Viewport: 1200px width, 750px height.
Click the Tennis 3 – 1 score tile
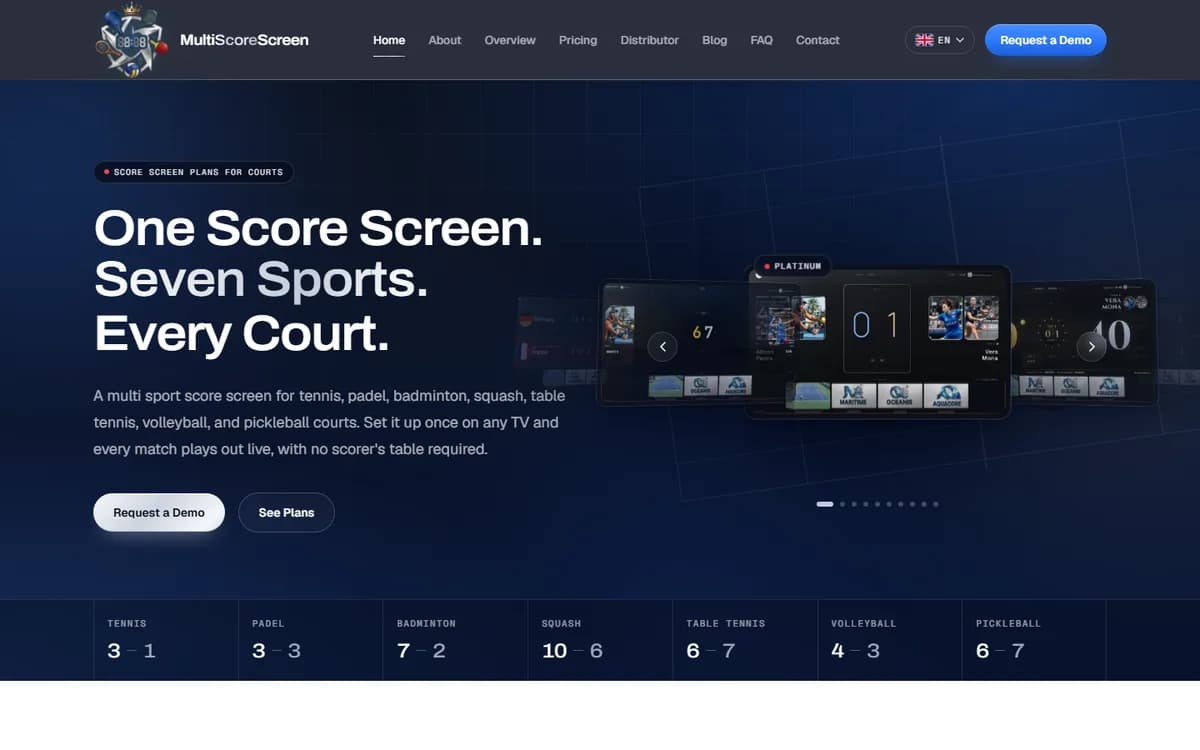[166, 640]
